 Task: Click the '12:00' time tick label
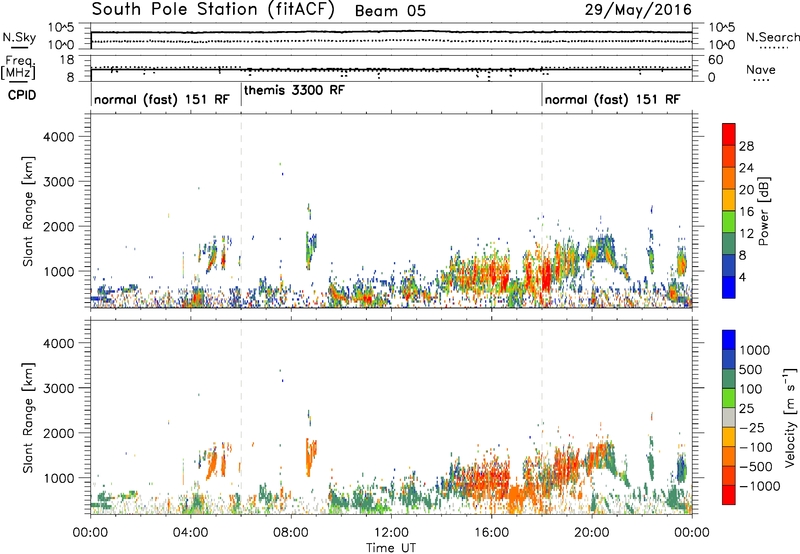click(x=391, y=533)
